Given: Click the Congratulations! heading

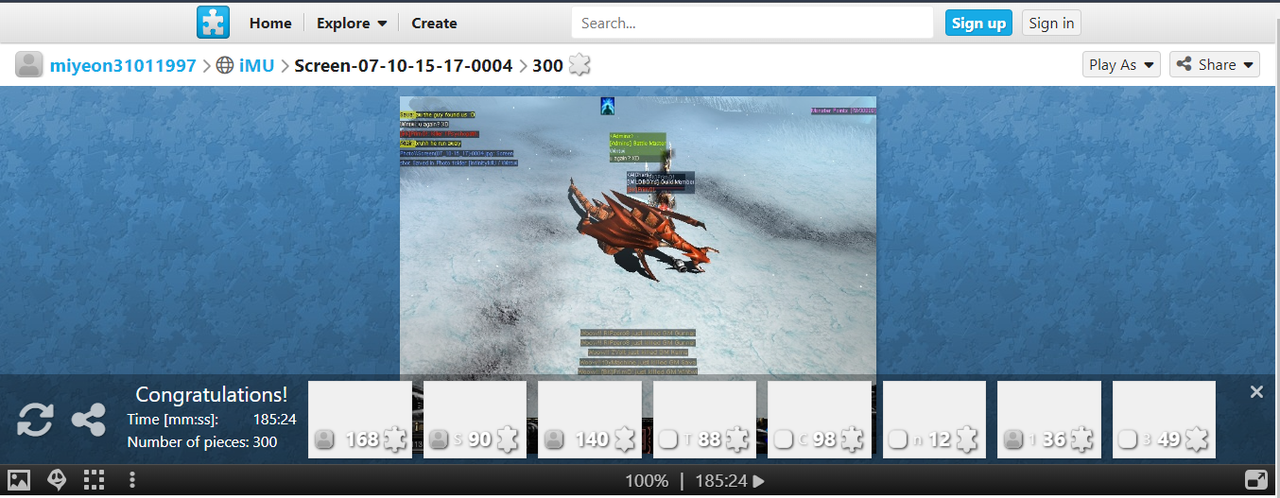Looking at the screenshot, I should pyautogui.click(x=212, y=394).
